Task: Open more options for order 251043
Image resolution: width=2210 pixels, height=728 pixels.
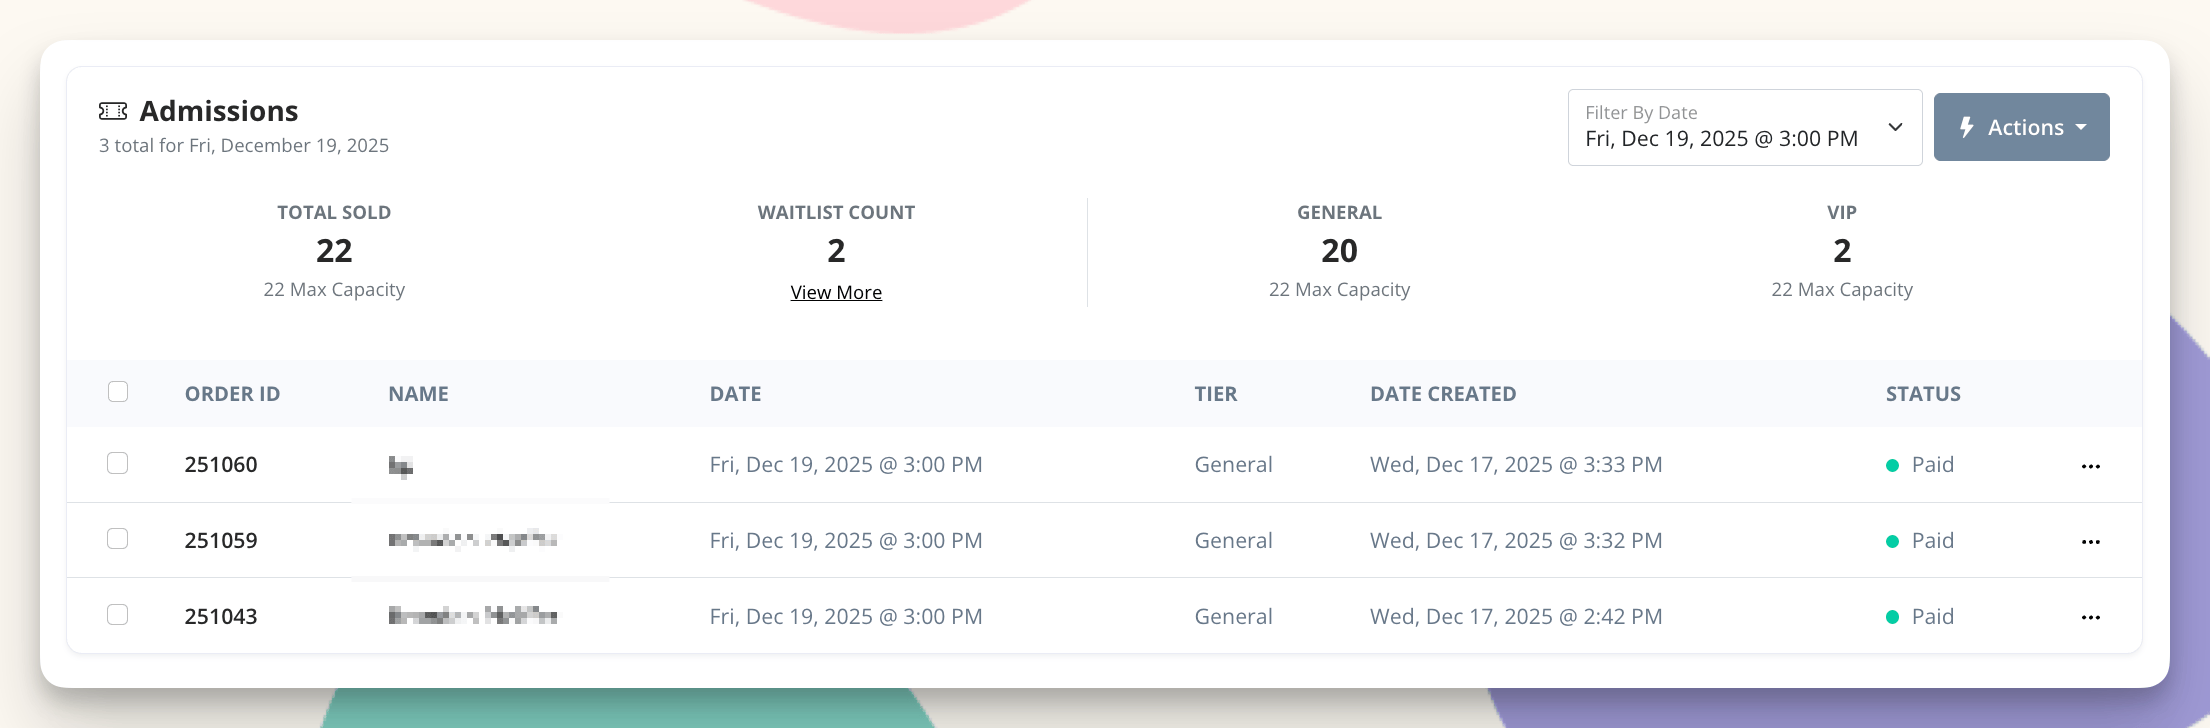Action: tap(2090, 617)
